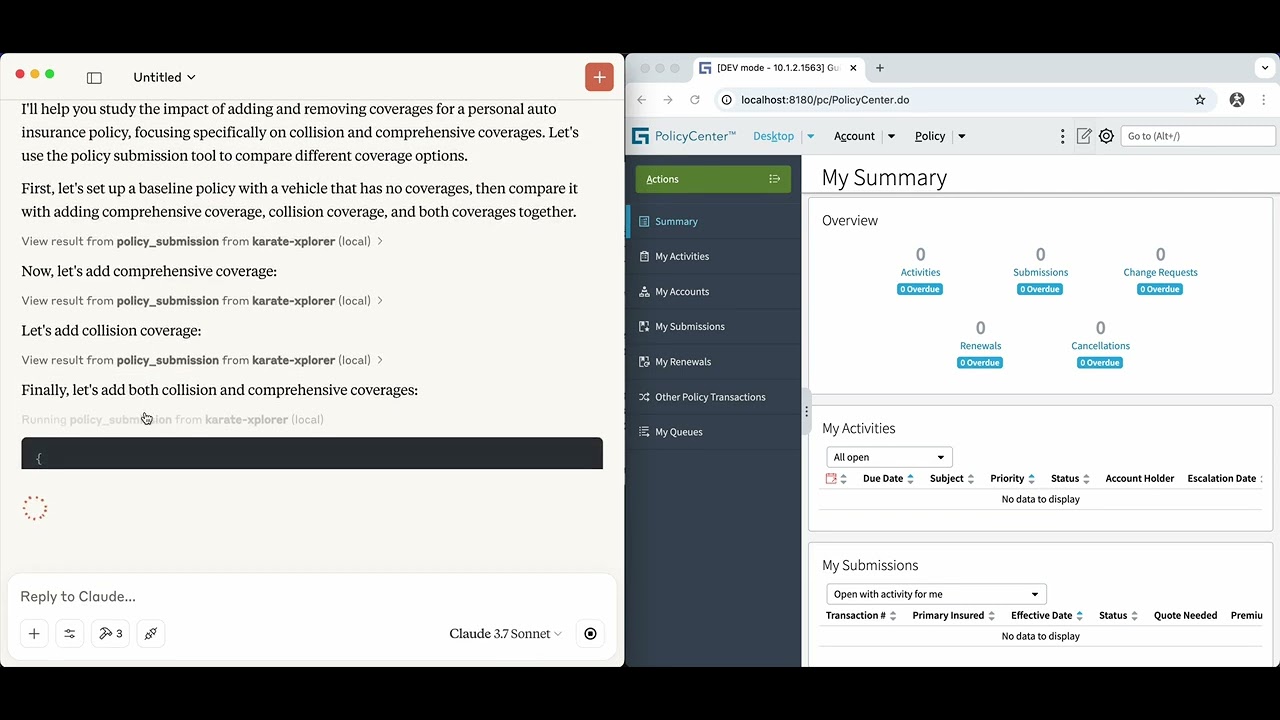Expand the Policy tab dropdown arrow

click(x=962, y=136)
